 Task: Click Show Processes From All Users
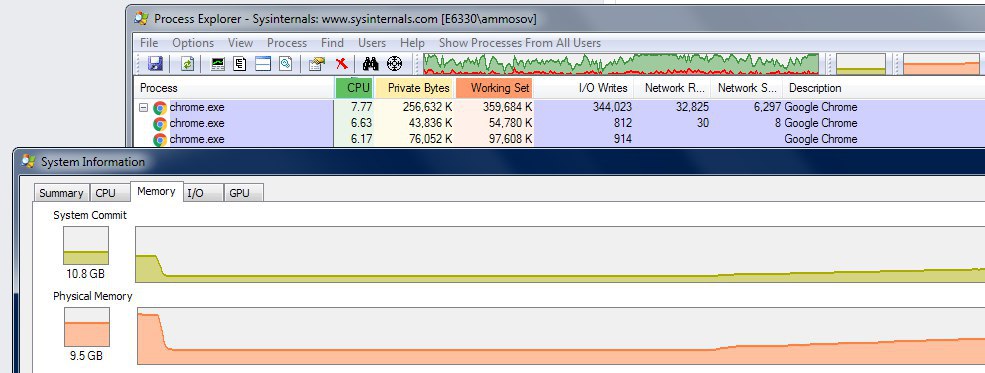520,43
